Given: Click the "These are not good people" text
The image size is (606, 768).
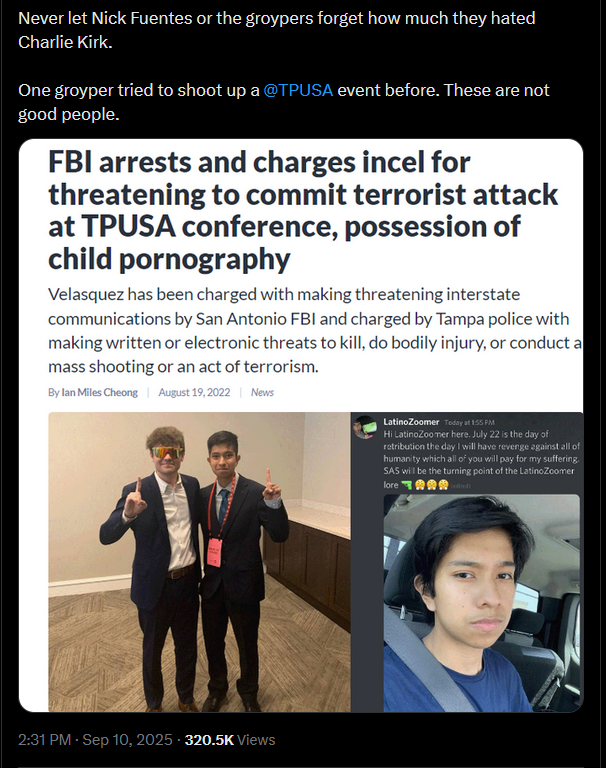Looking at the screenshot, I should (x=284, y=102).
